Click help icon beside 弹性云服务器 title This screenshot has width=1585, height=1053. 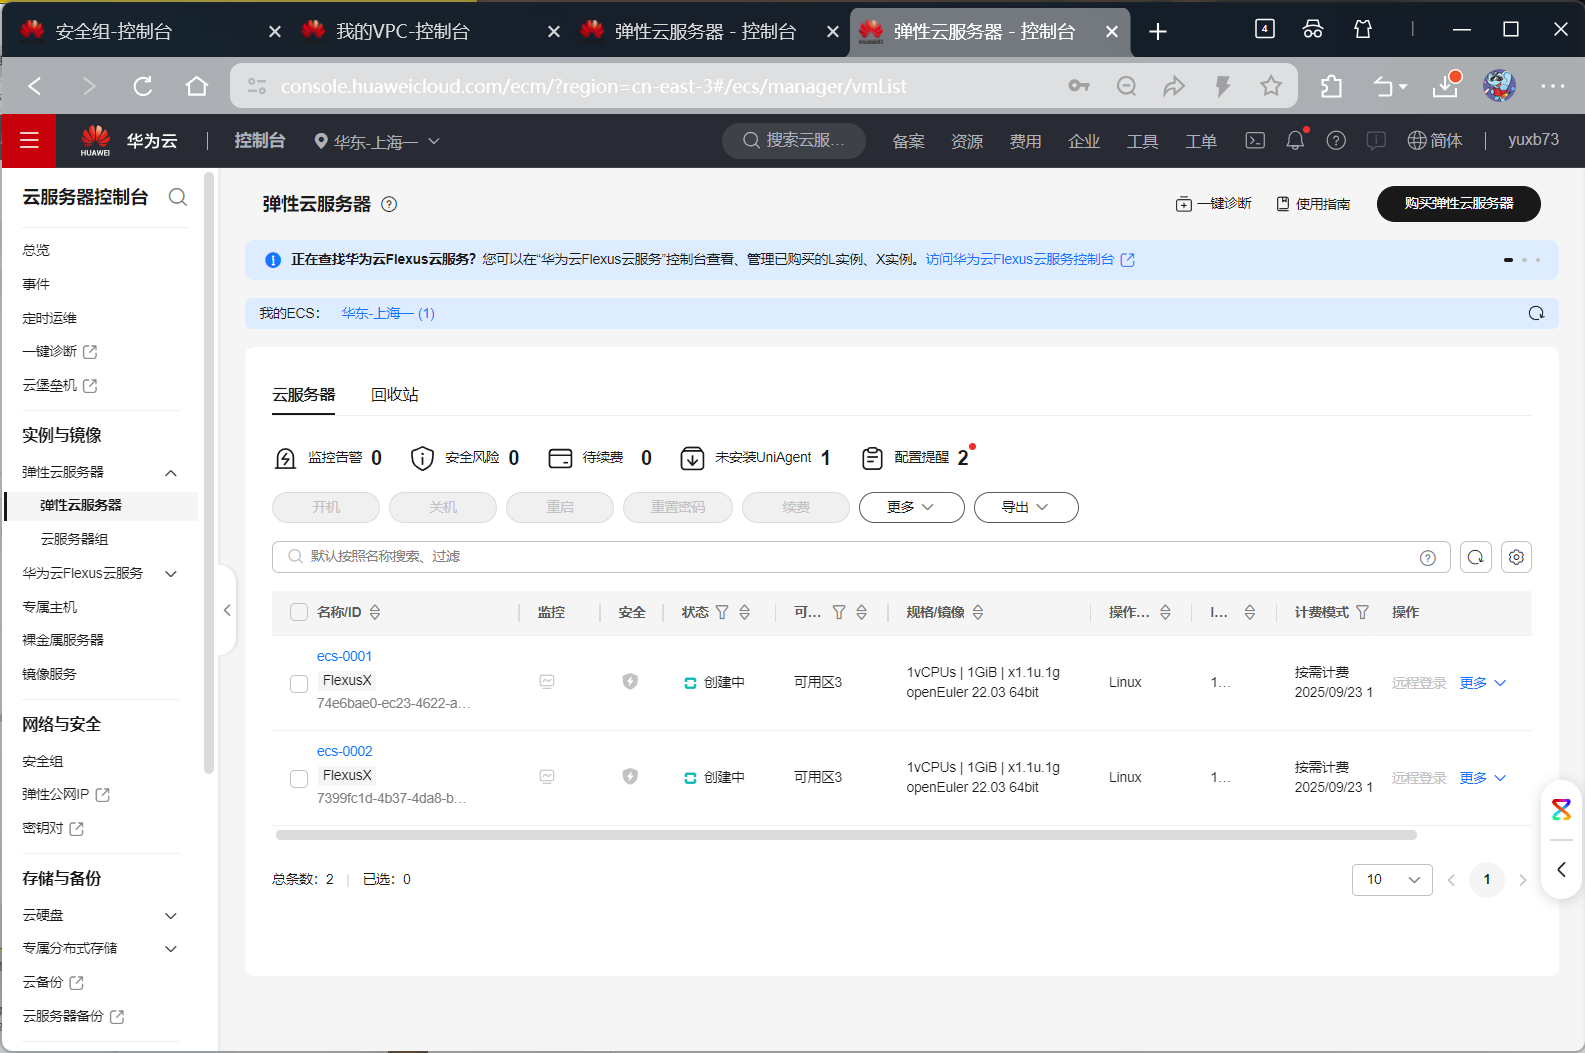[x=390, y=204]
